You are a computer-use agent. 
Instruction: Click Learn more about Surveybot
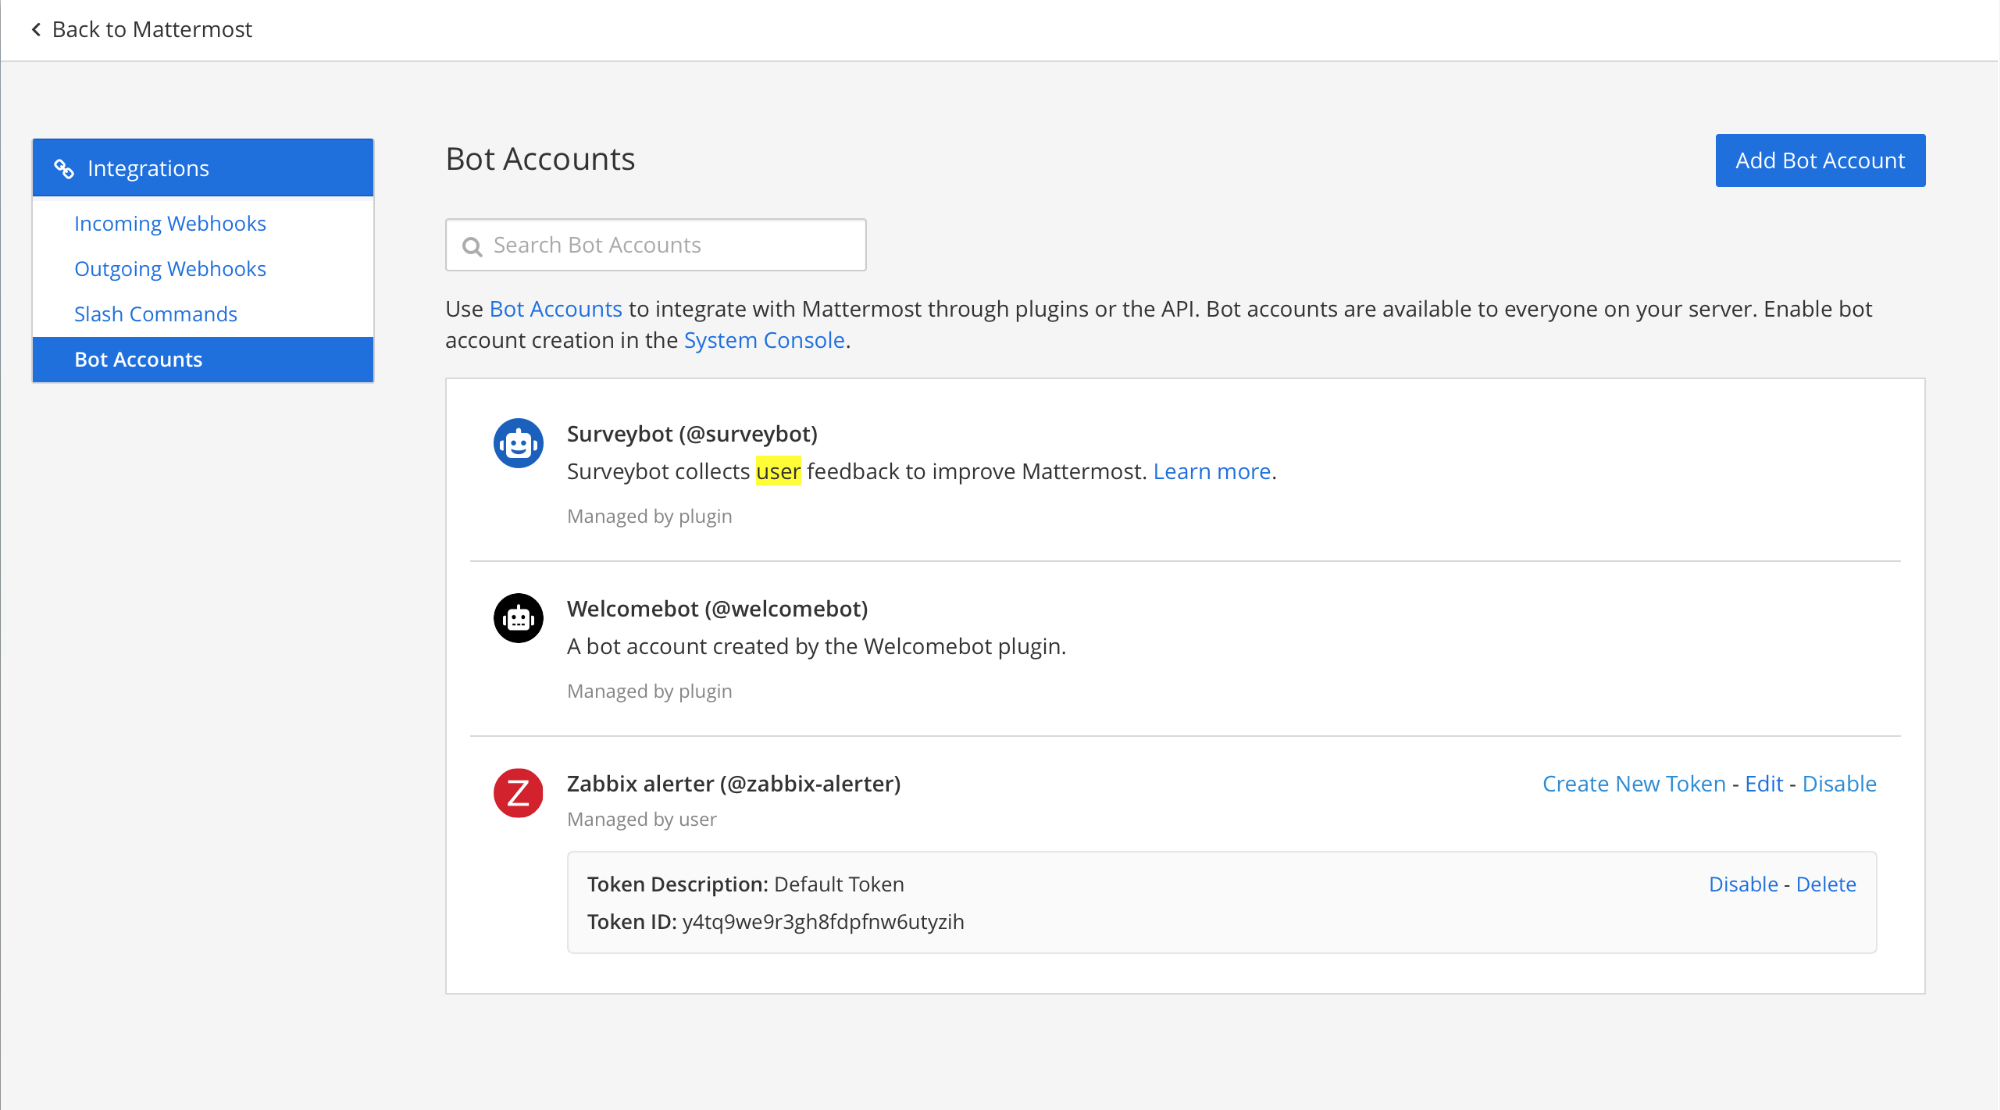coord(1211,472)
